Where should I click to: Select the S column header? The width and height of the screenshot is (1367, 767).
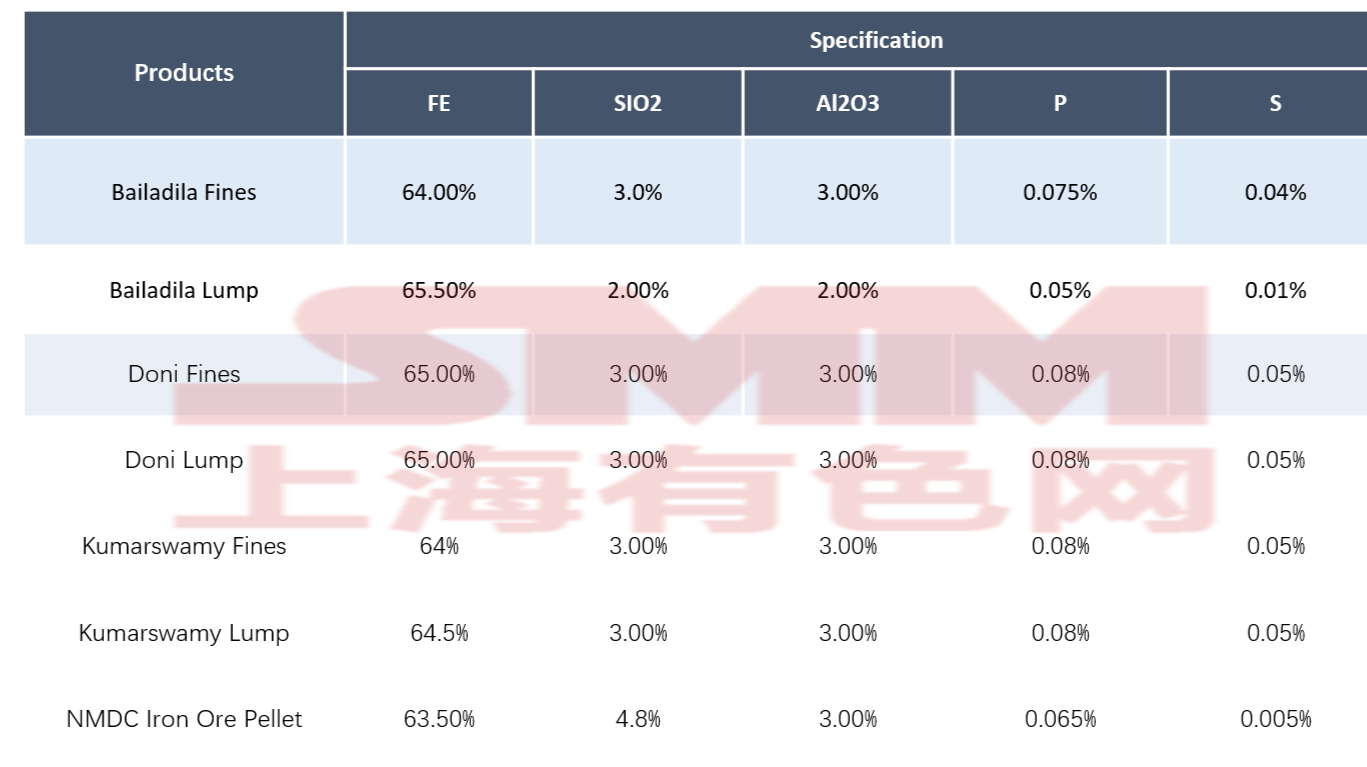pyautogui.click(x=1275, y=103)
